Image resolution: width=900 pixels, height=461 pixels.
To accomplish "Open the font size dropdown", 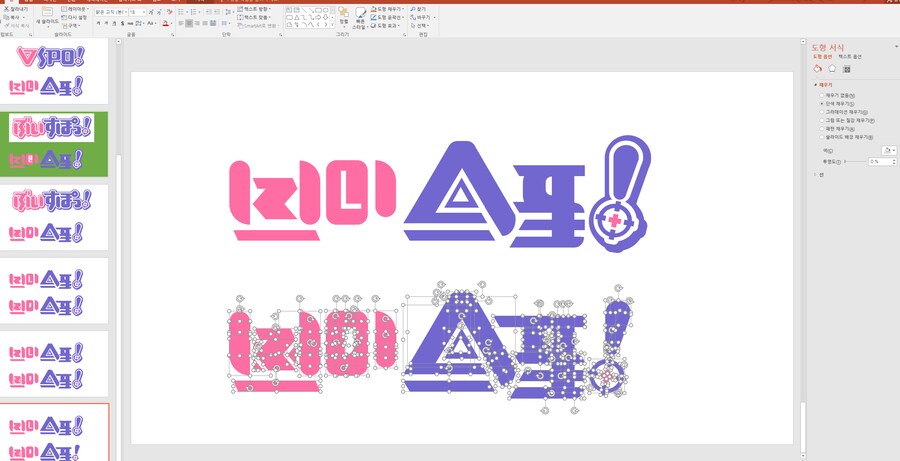I will tap(143, 12).
